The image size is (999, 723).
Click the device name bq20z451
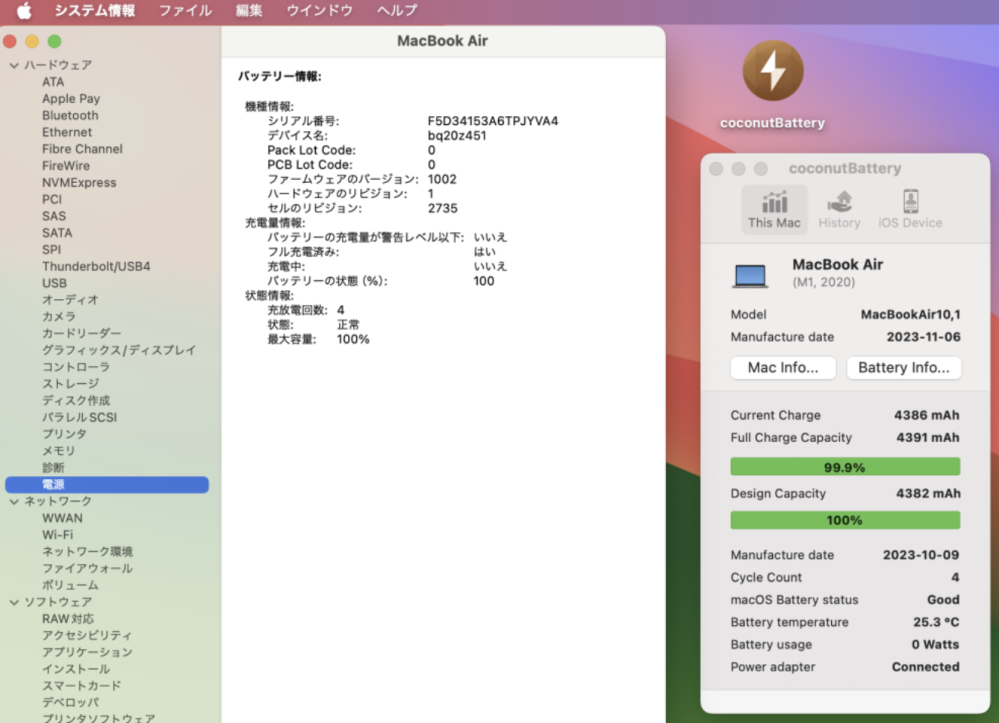(x=457, y=136)
